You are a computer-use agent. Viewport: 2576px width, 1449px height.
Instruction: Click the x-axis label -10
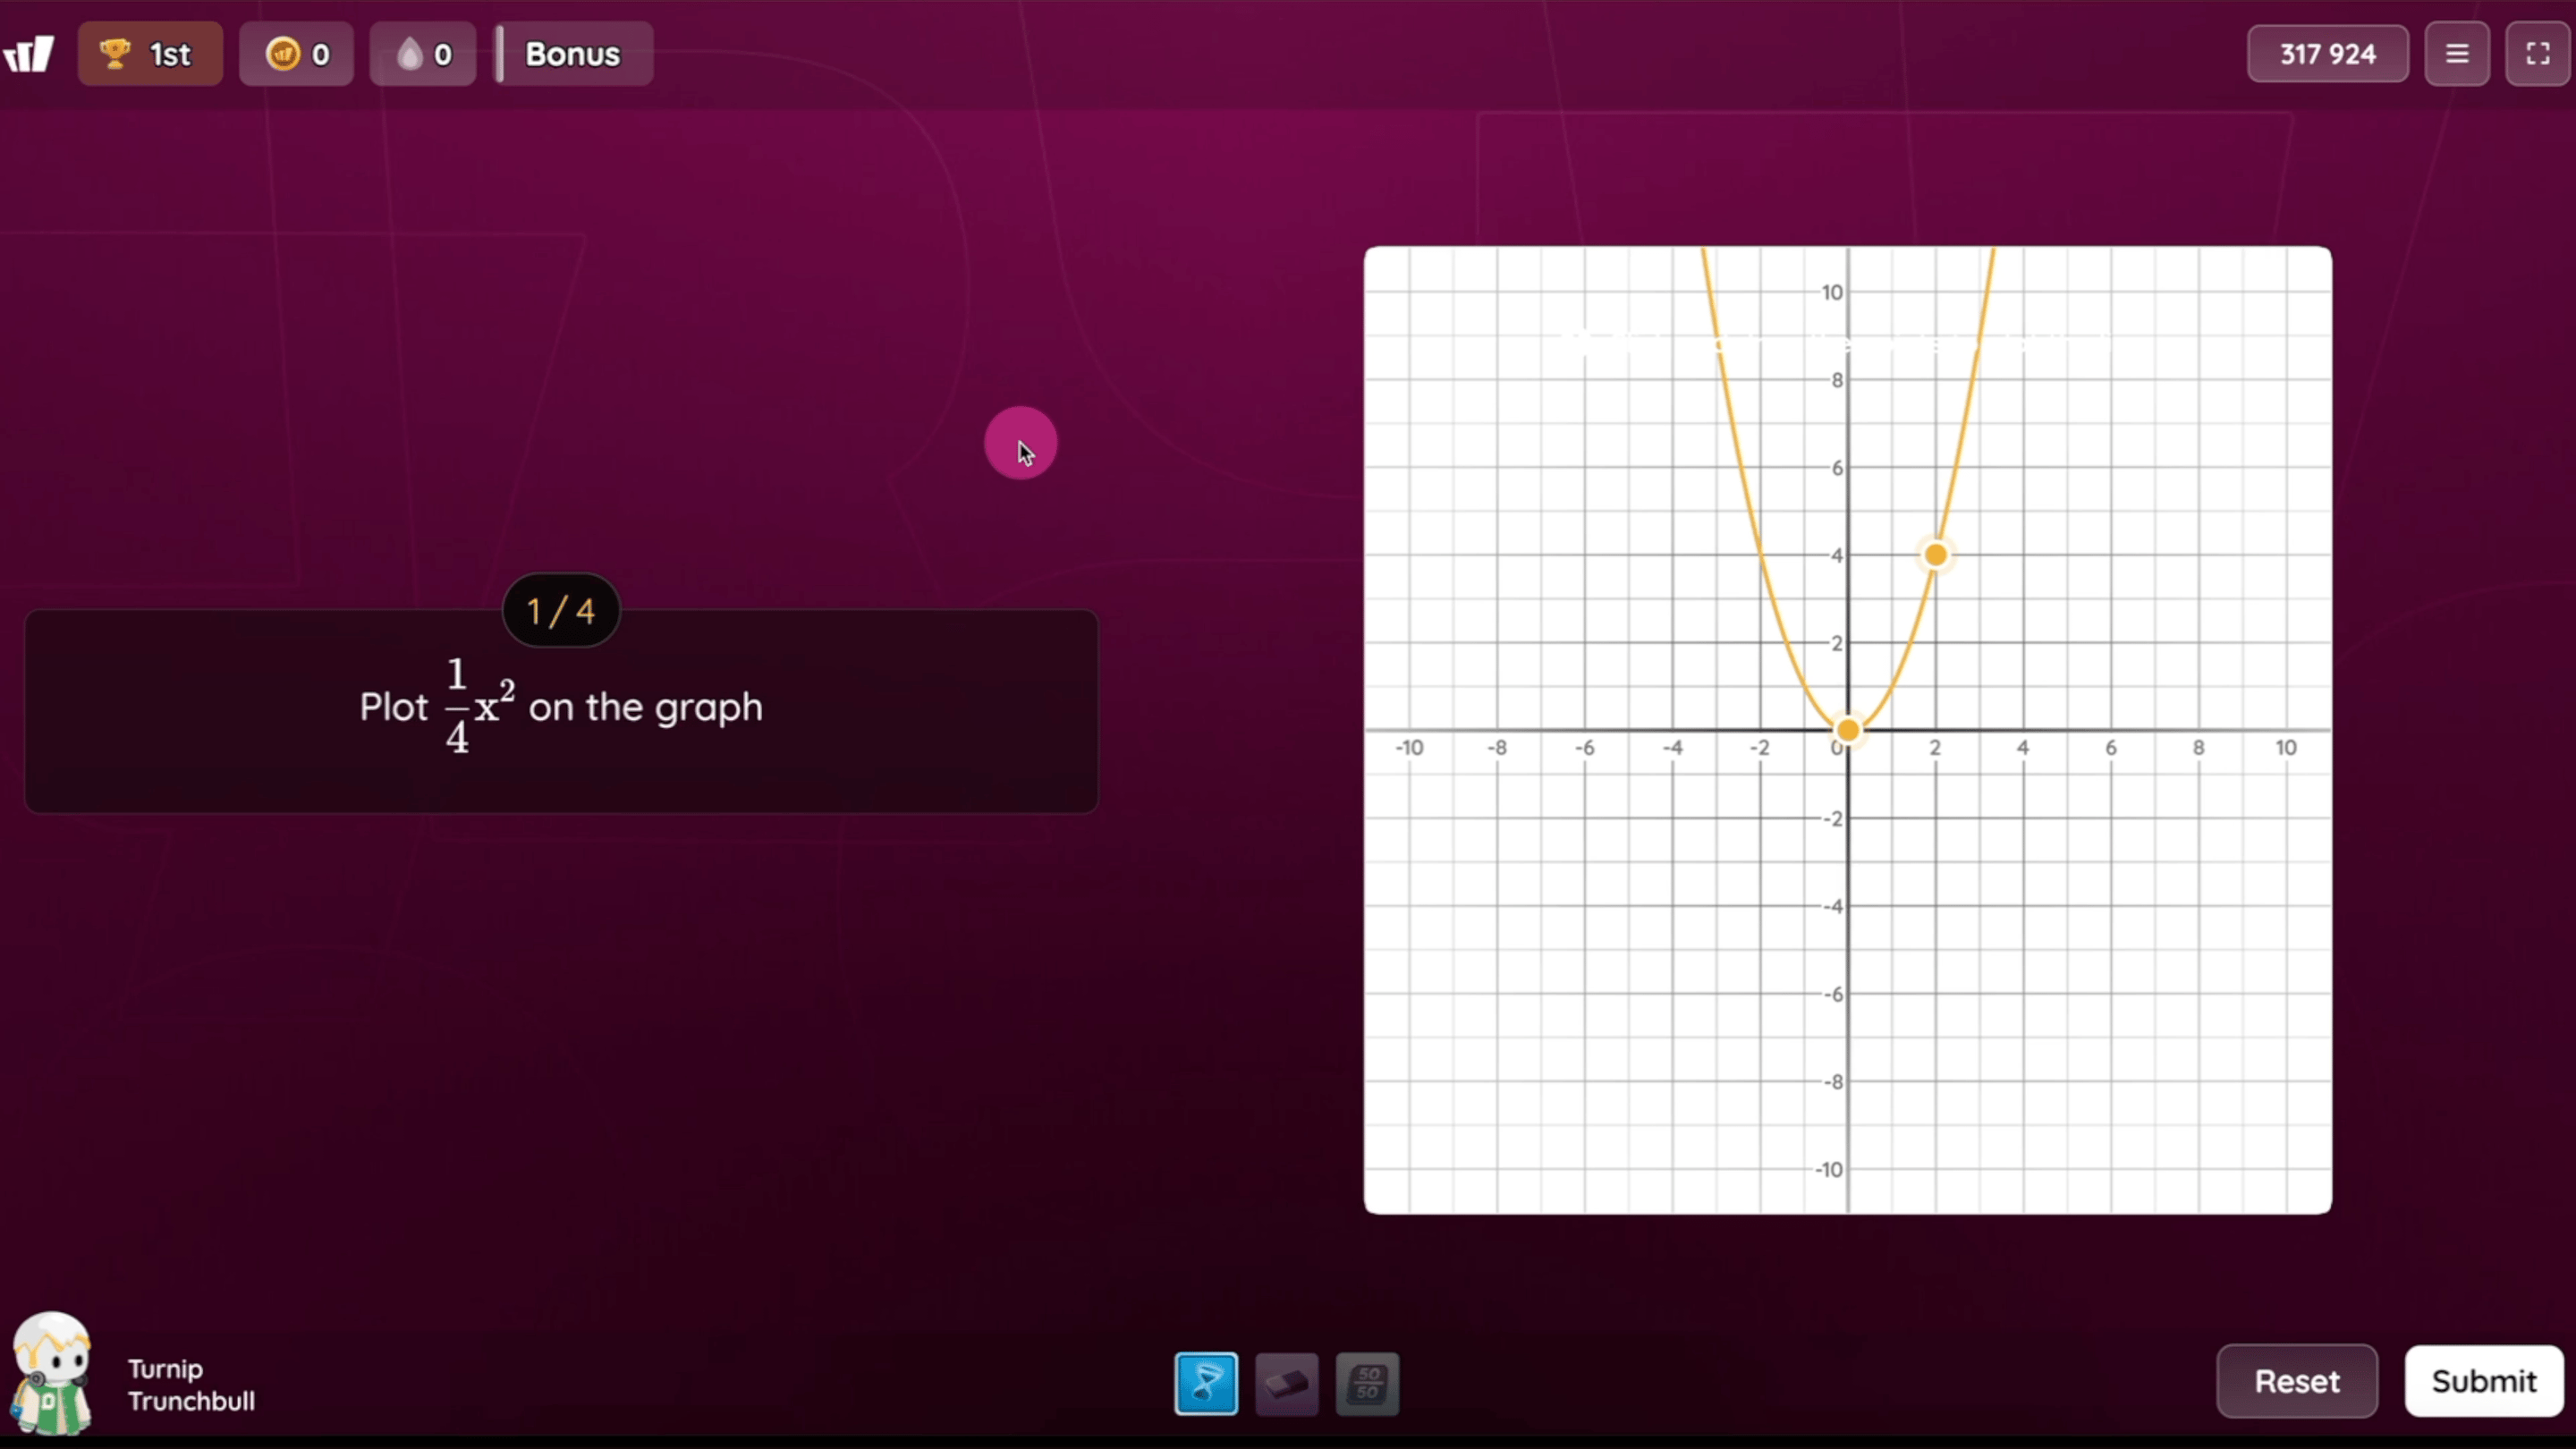click(1409, 748)
